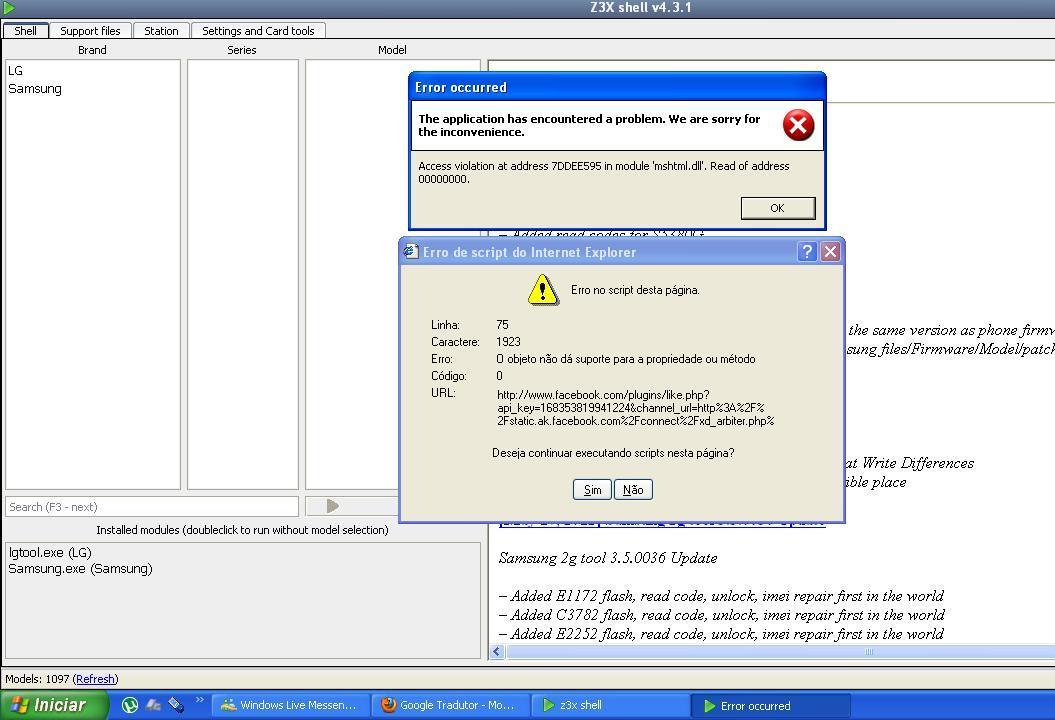Switch to the Shell tab
The image size is (1055, 720).
[x=26, y=30]
